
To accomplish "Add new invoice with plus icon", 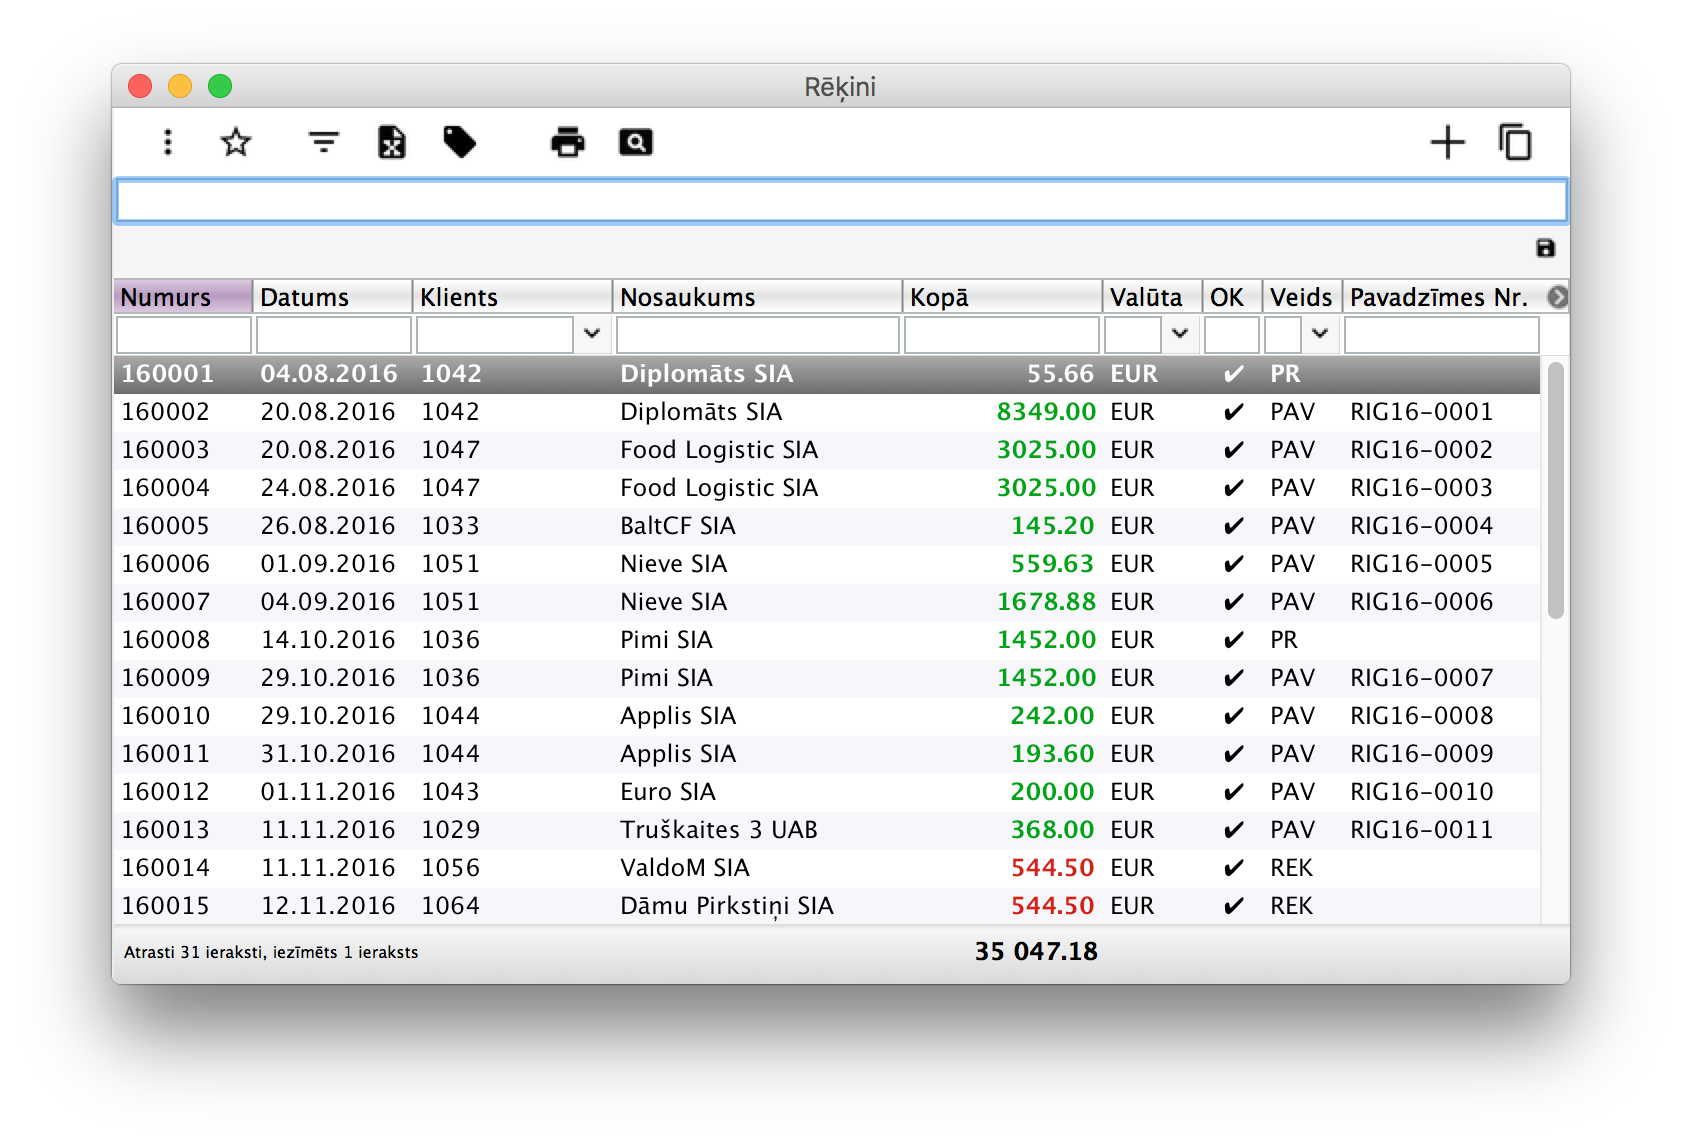I will (x=1447, y=142).
